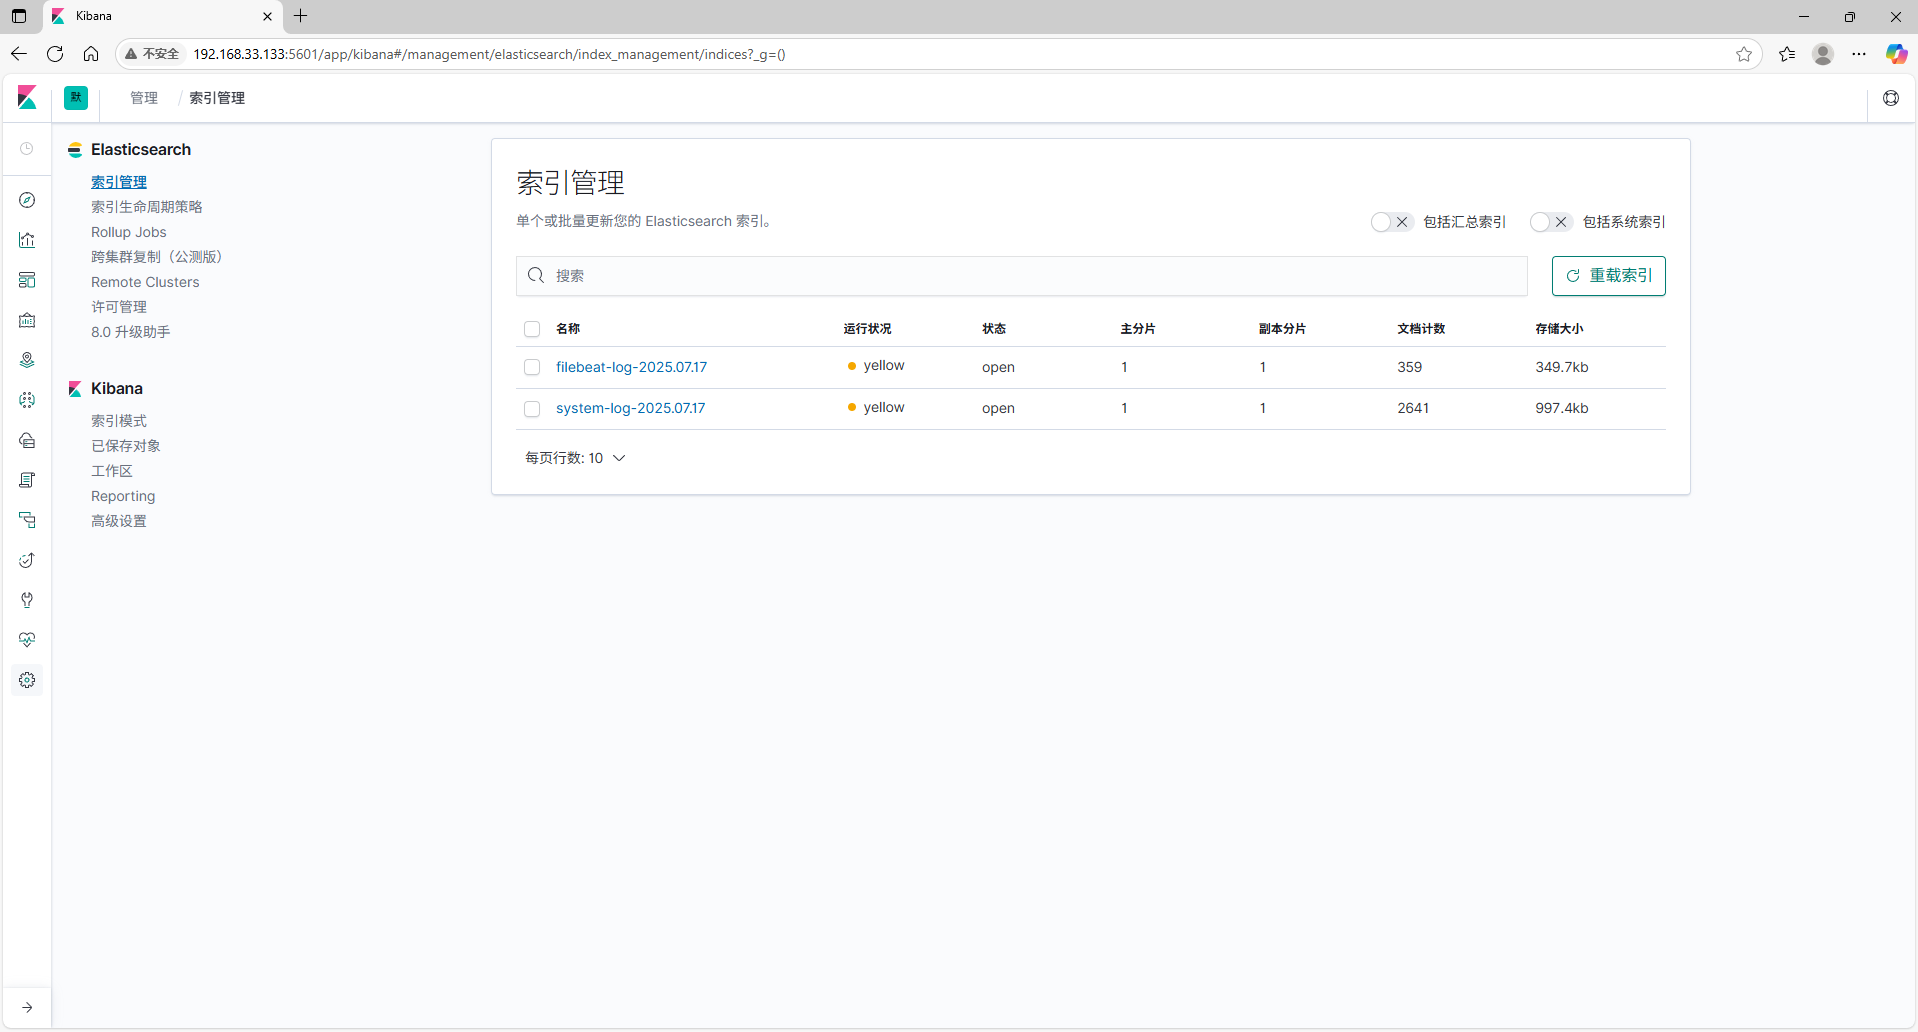
Task: Open the 每页行数: 10 rows-per-page dropdown
Action: click(x=575, y=458)
